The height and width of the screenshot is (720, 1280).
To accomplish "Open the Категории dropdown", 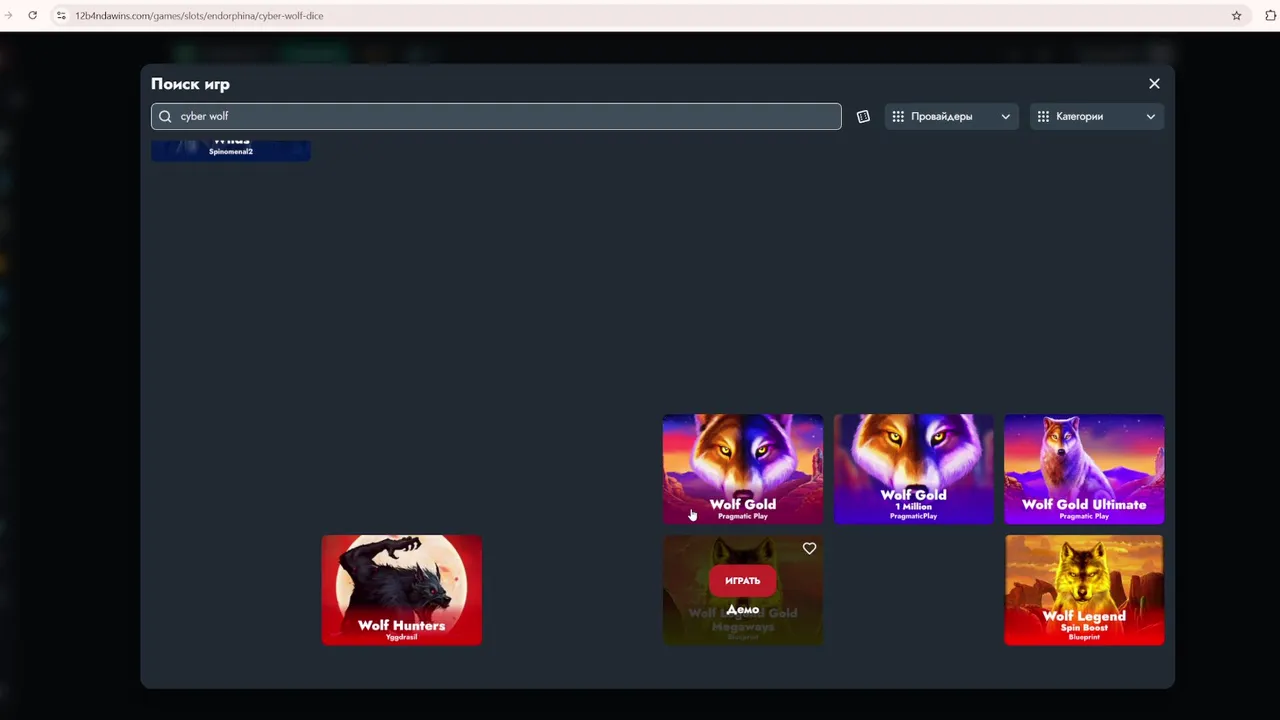I will click(1096, 116).
